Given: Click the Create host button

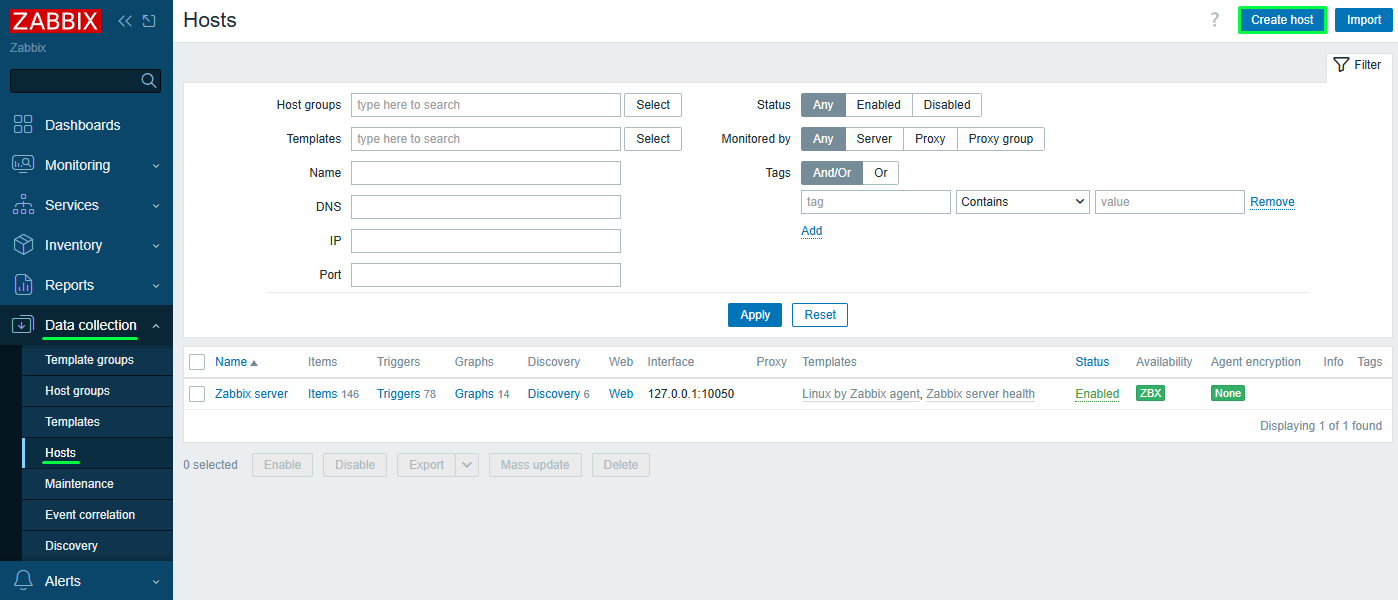Looking at the screenshot, I should pyautogui.click(x=1282, y=20).
